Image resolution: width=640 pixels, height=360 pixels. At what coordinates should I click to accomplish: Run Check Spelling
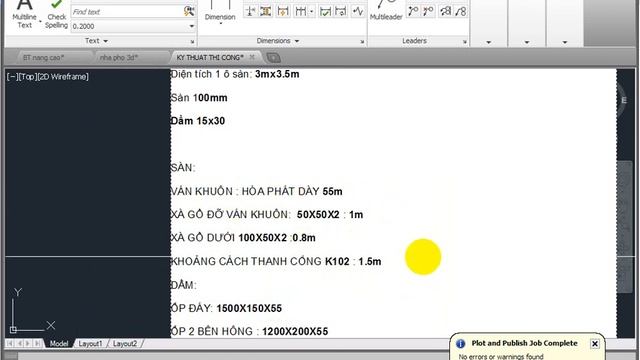pos(56,14)
